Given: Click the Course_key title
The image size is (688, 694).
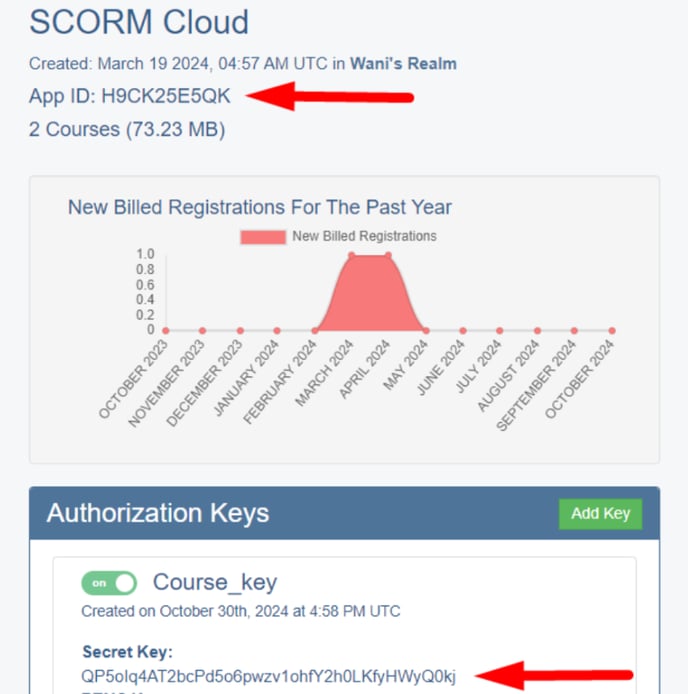Looking at the screenshot, I should click(215, 582).
